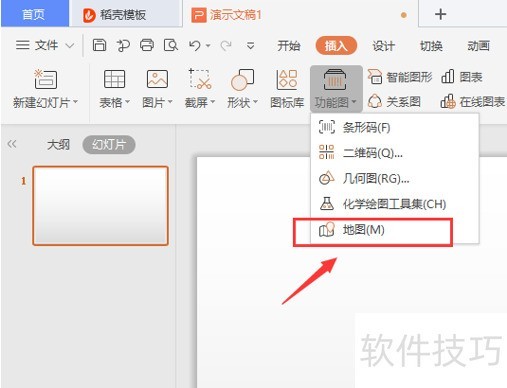This screenshot has width=507, height=388.
Task: Click the 表格 table icon
Action: pyautogui.click(x=114, y=79)
